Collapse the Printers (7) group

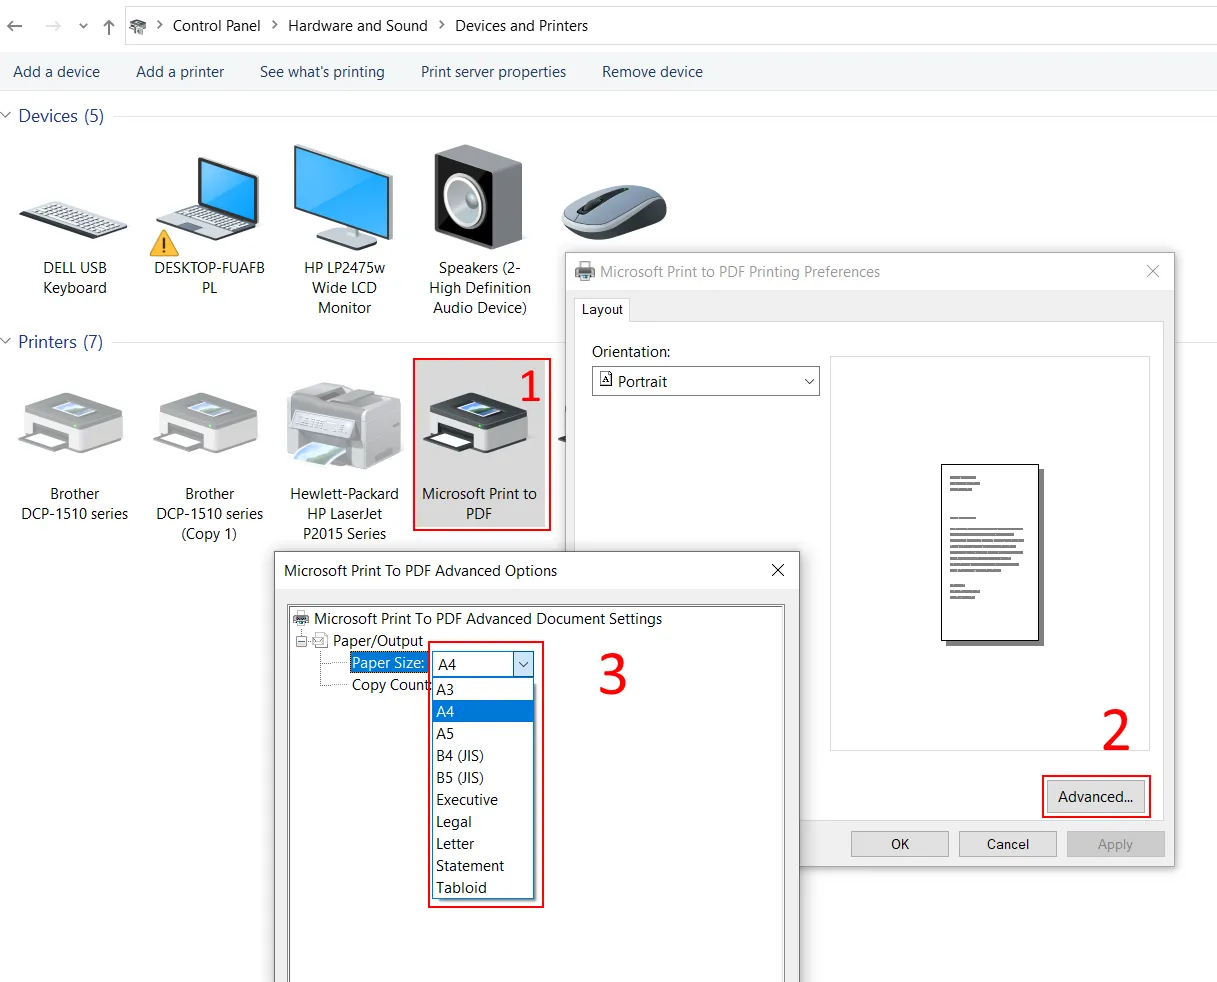coord(6,342)
